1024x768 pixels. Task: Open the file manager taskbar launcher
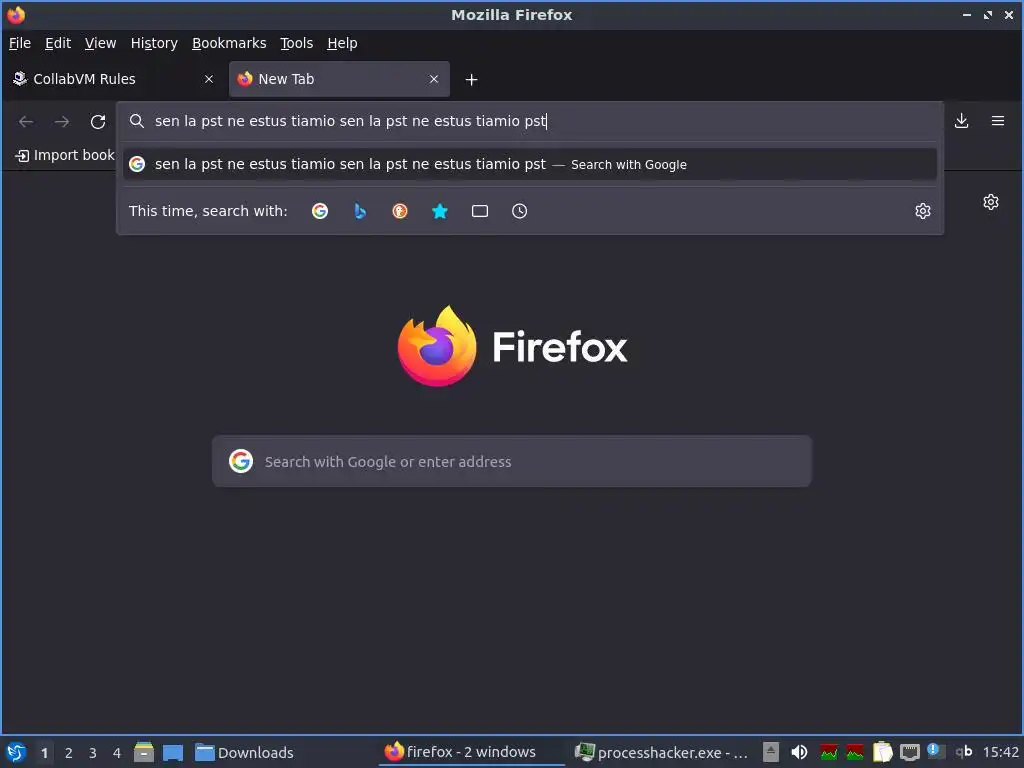(144, 752)
